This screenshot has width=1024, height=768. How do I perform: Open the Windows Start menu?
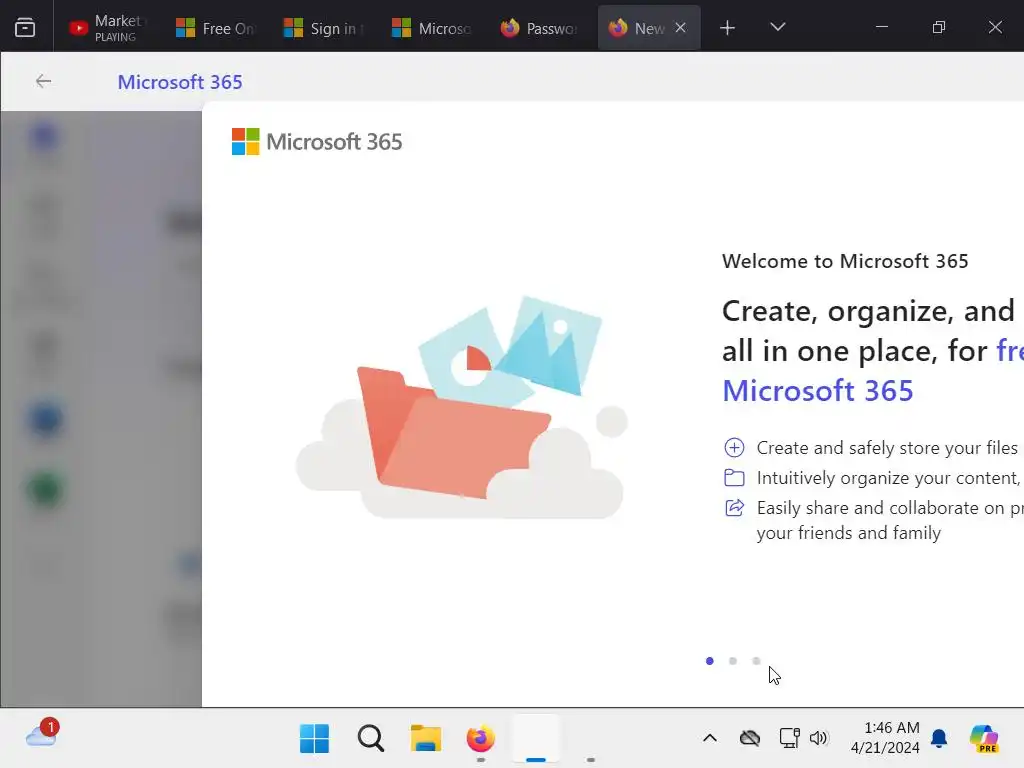point(314,739)
